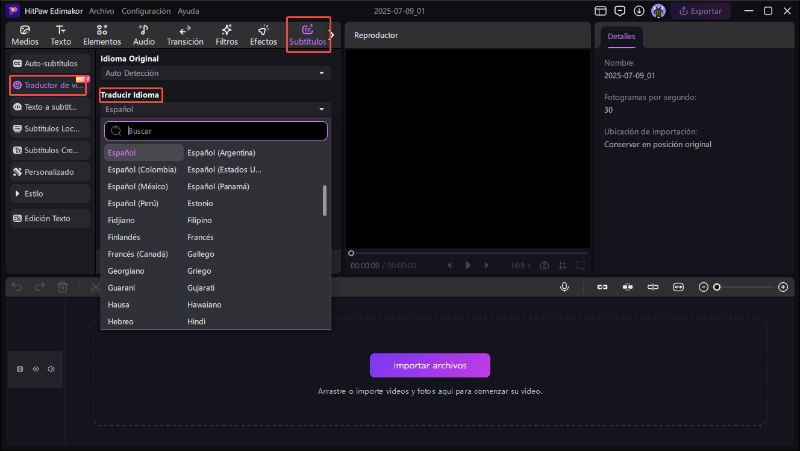This screenshot has width=800, height=451.
Task: Open Subtítulos Locales option
Action: coord(49,129)
